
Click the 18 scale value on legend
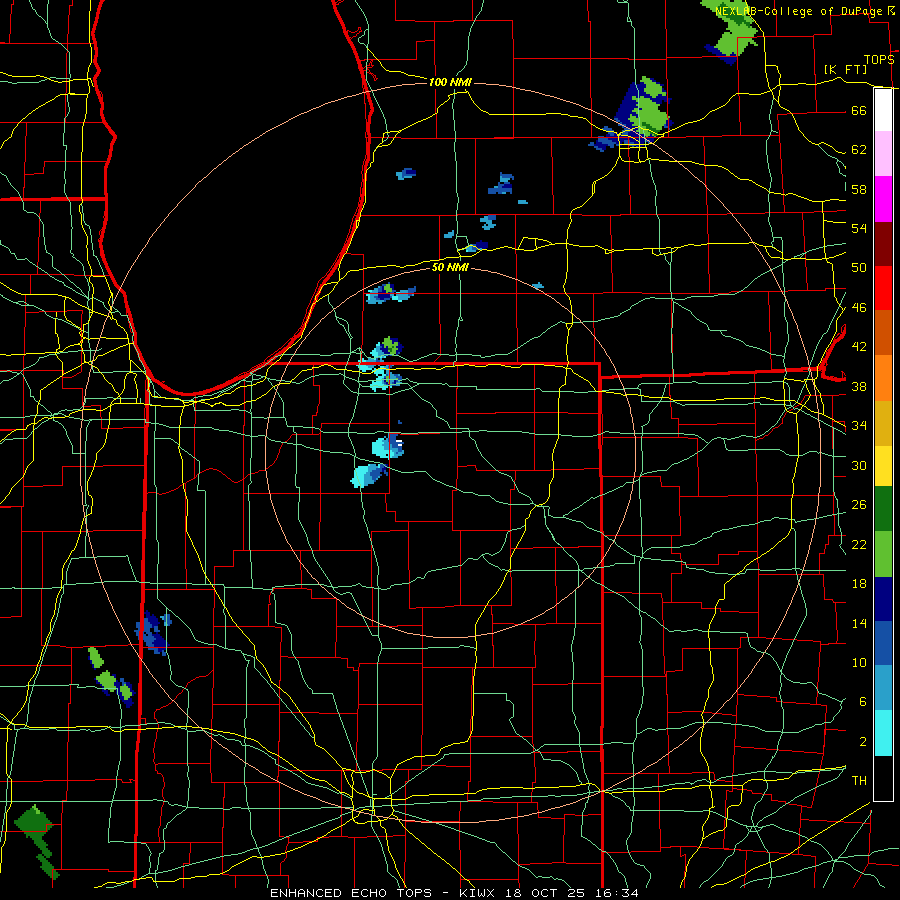859,584
